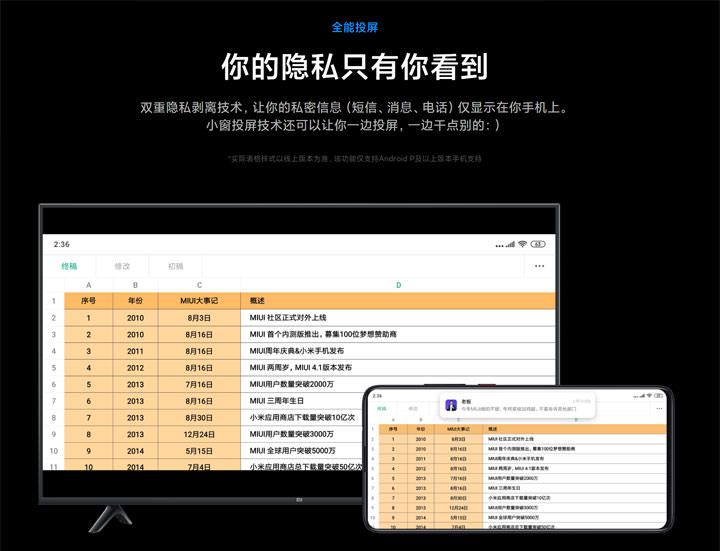Click the 8月30日 cell on the TV
720x551 pixels.
coord(199,418)
